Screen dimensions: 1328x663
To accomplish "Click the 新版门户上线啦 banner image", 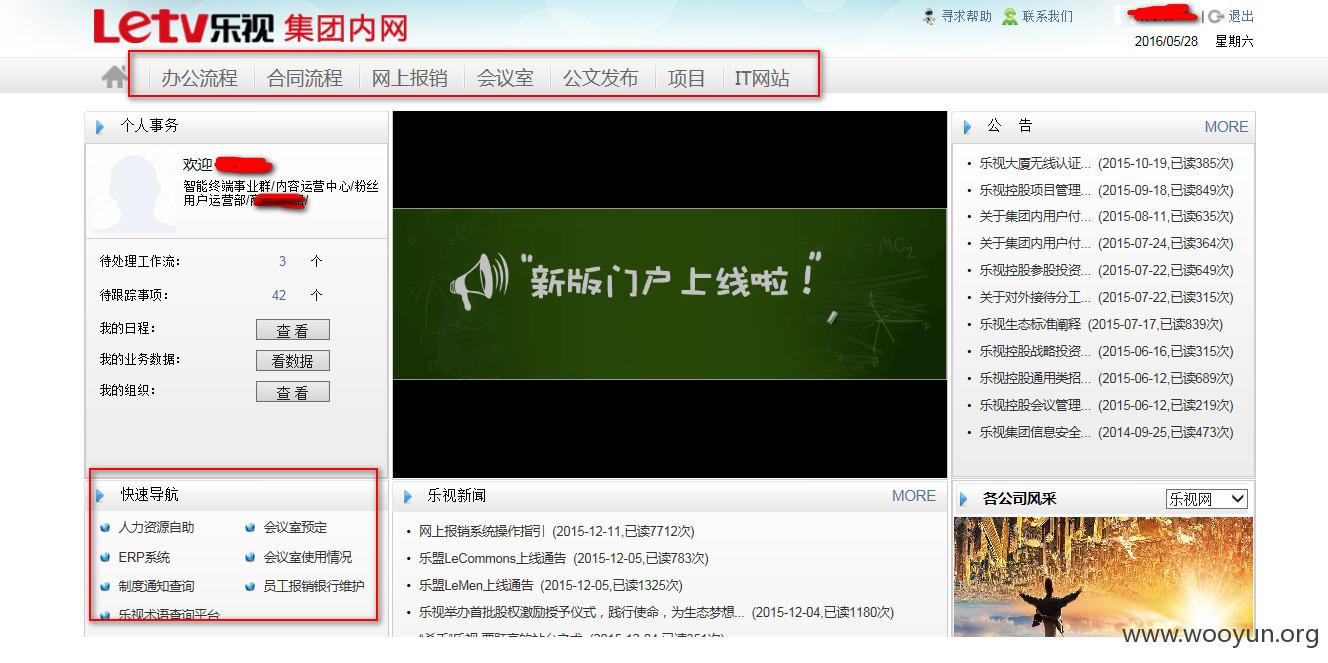I will (669, 294).
